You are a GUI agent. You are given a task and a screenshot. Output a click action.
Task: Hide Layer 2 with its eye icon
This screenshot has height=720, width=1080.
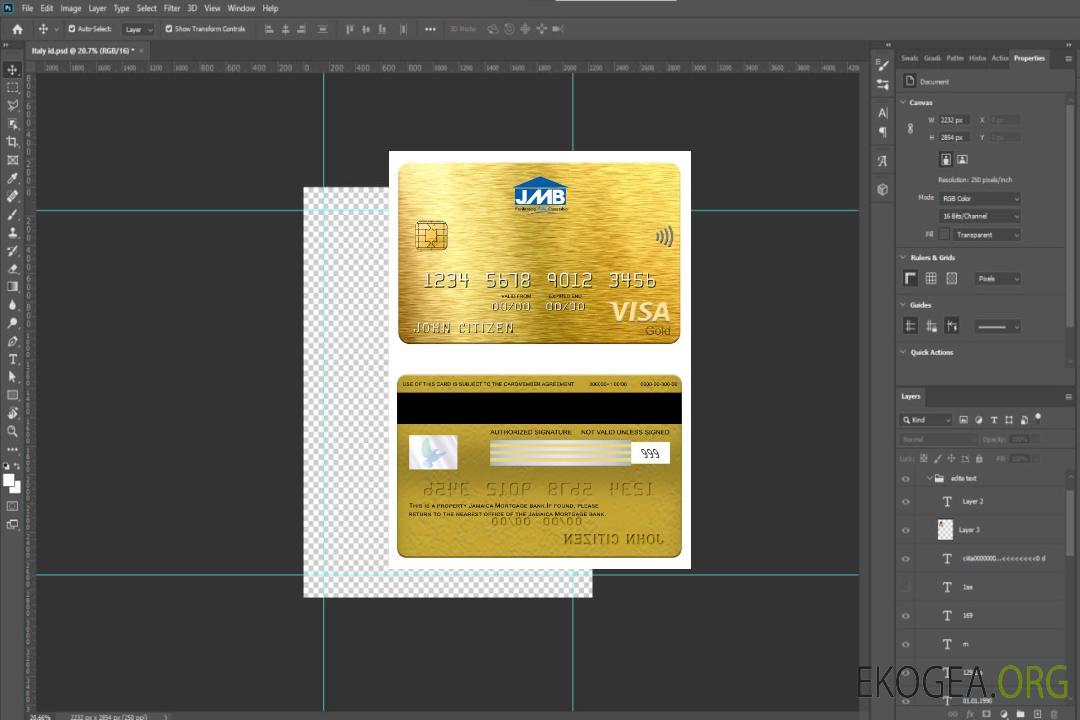(x=906, y=502)
